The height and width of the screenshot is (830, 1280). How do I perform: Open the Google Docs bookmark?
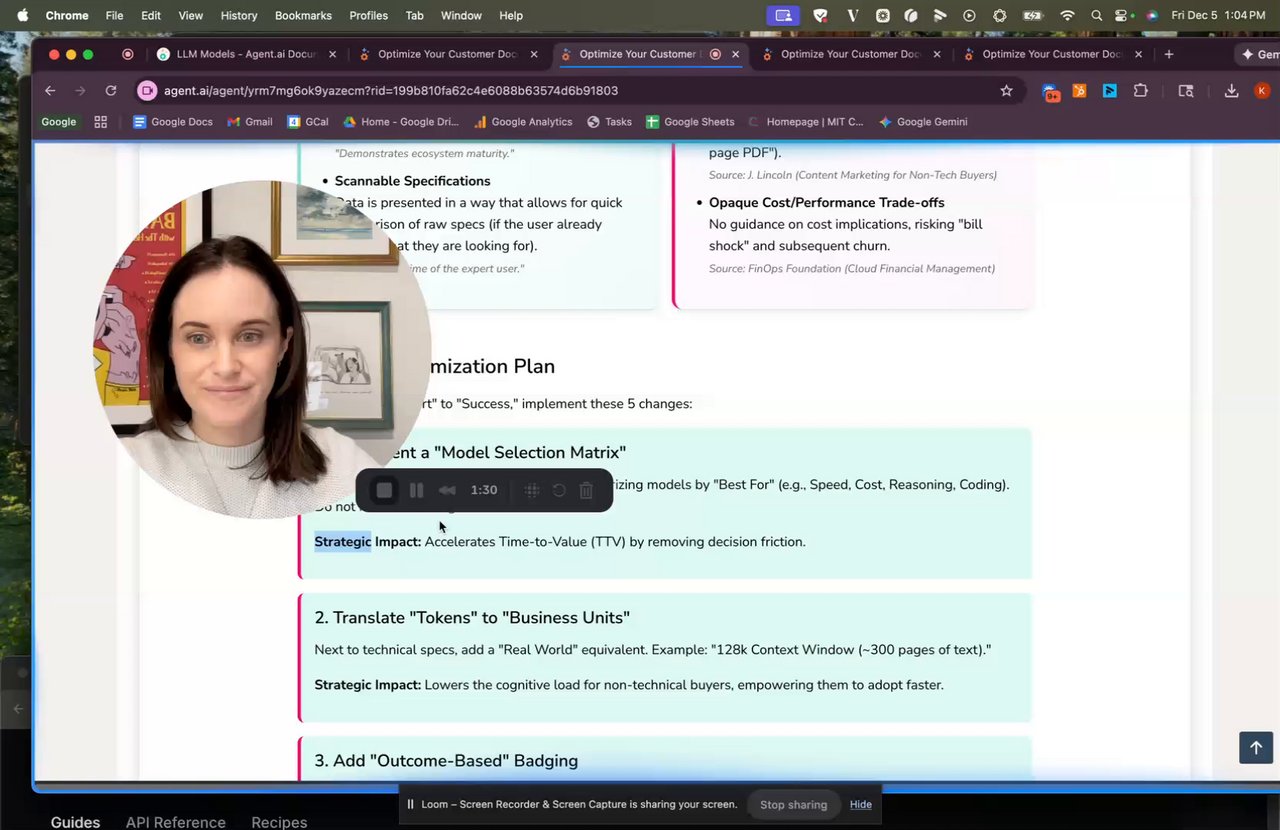173,122
